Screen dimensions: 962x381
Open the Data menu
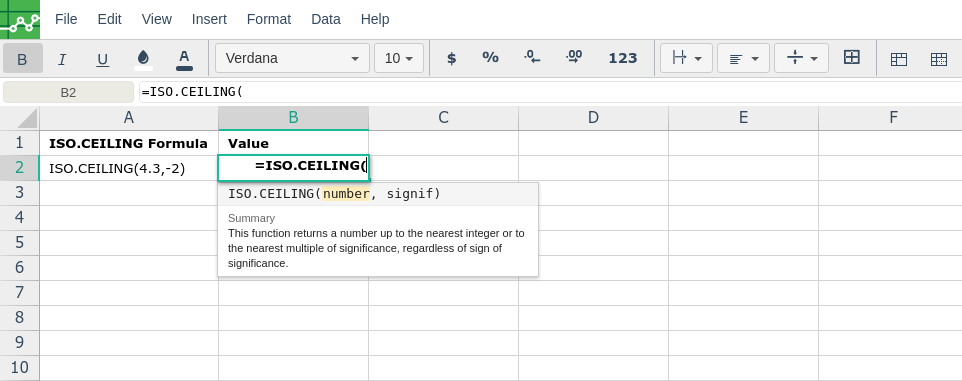click(x=326, y=19)
